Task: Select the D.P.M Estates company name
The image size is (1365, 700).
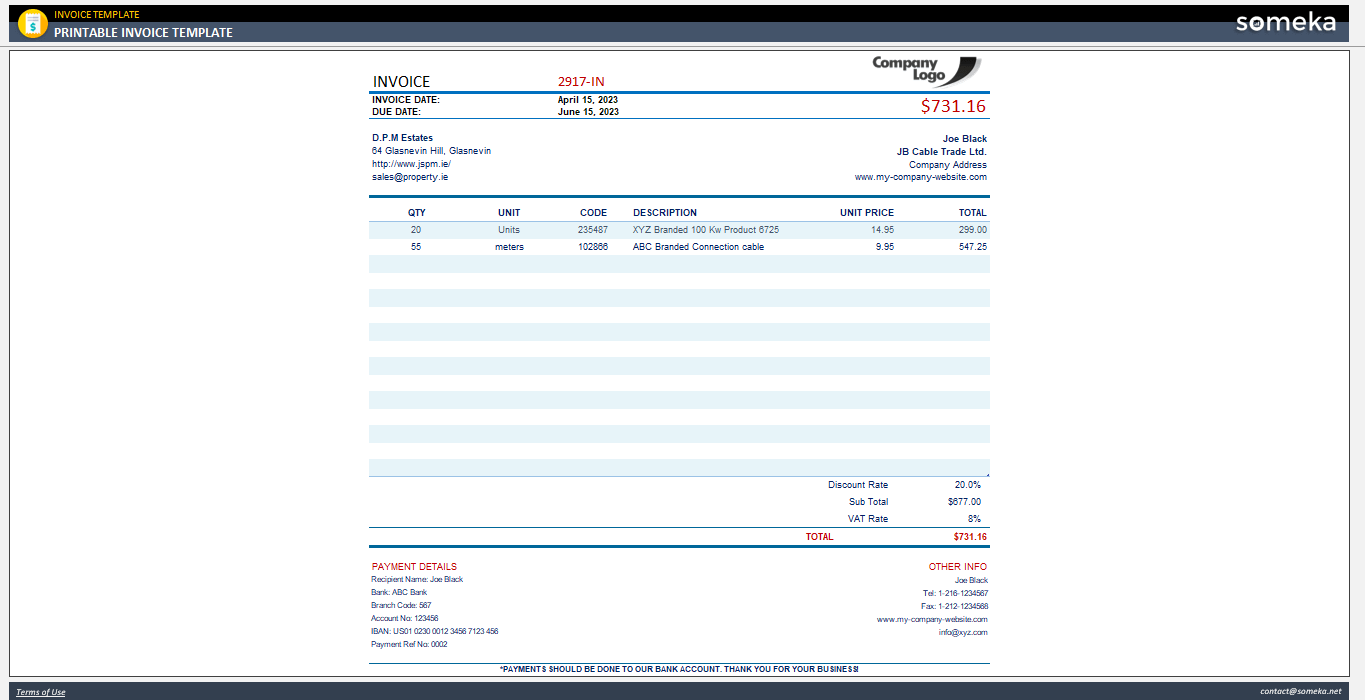Action: tap(402, 138)
